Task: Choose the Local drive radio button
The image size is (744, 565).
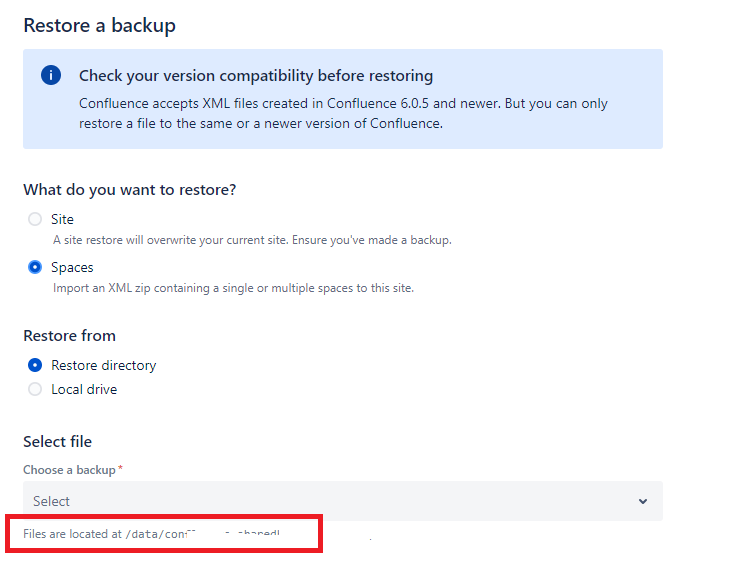Action: pyautogui.click(x=35, y=389)
